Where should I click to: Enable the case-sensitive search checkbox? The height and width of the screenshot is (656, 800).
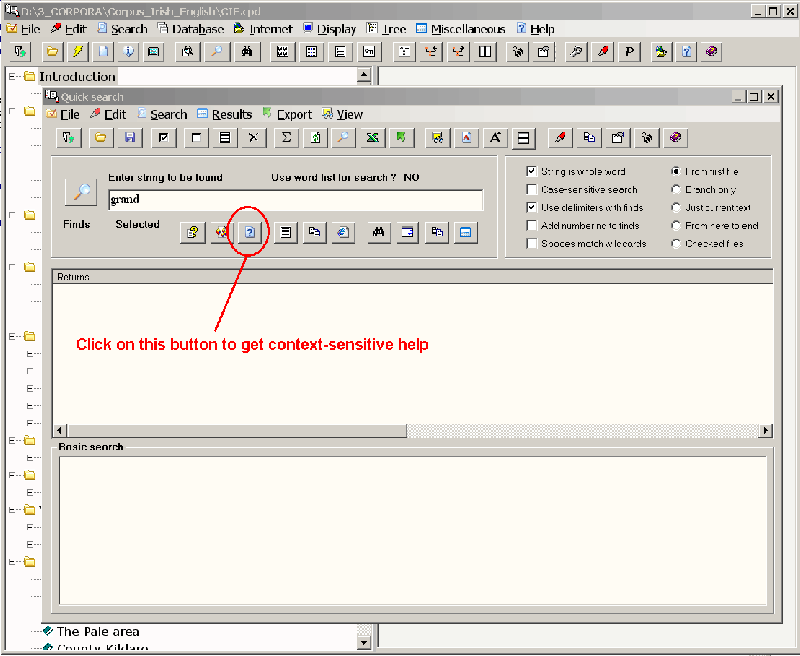[x=532, y=190]
